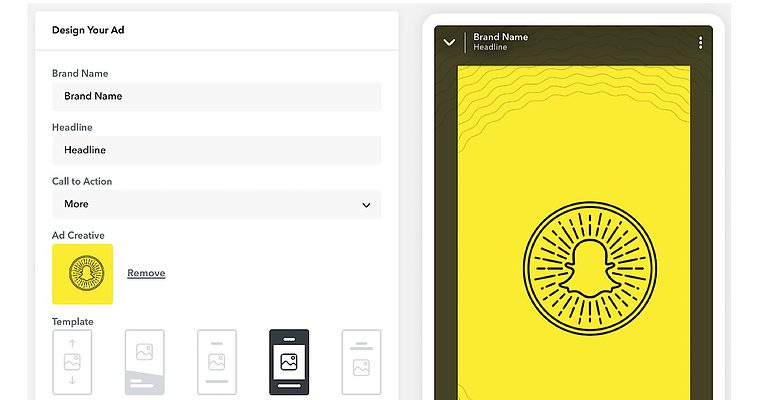760x400 pixels.
Task: Click the Headline field label
Action: pos(72,127)
